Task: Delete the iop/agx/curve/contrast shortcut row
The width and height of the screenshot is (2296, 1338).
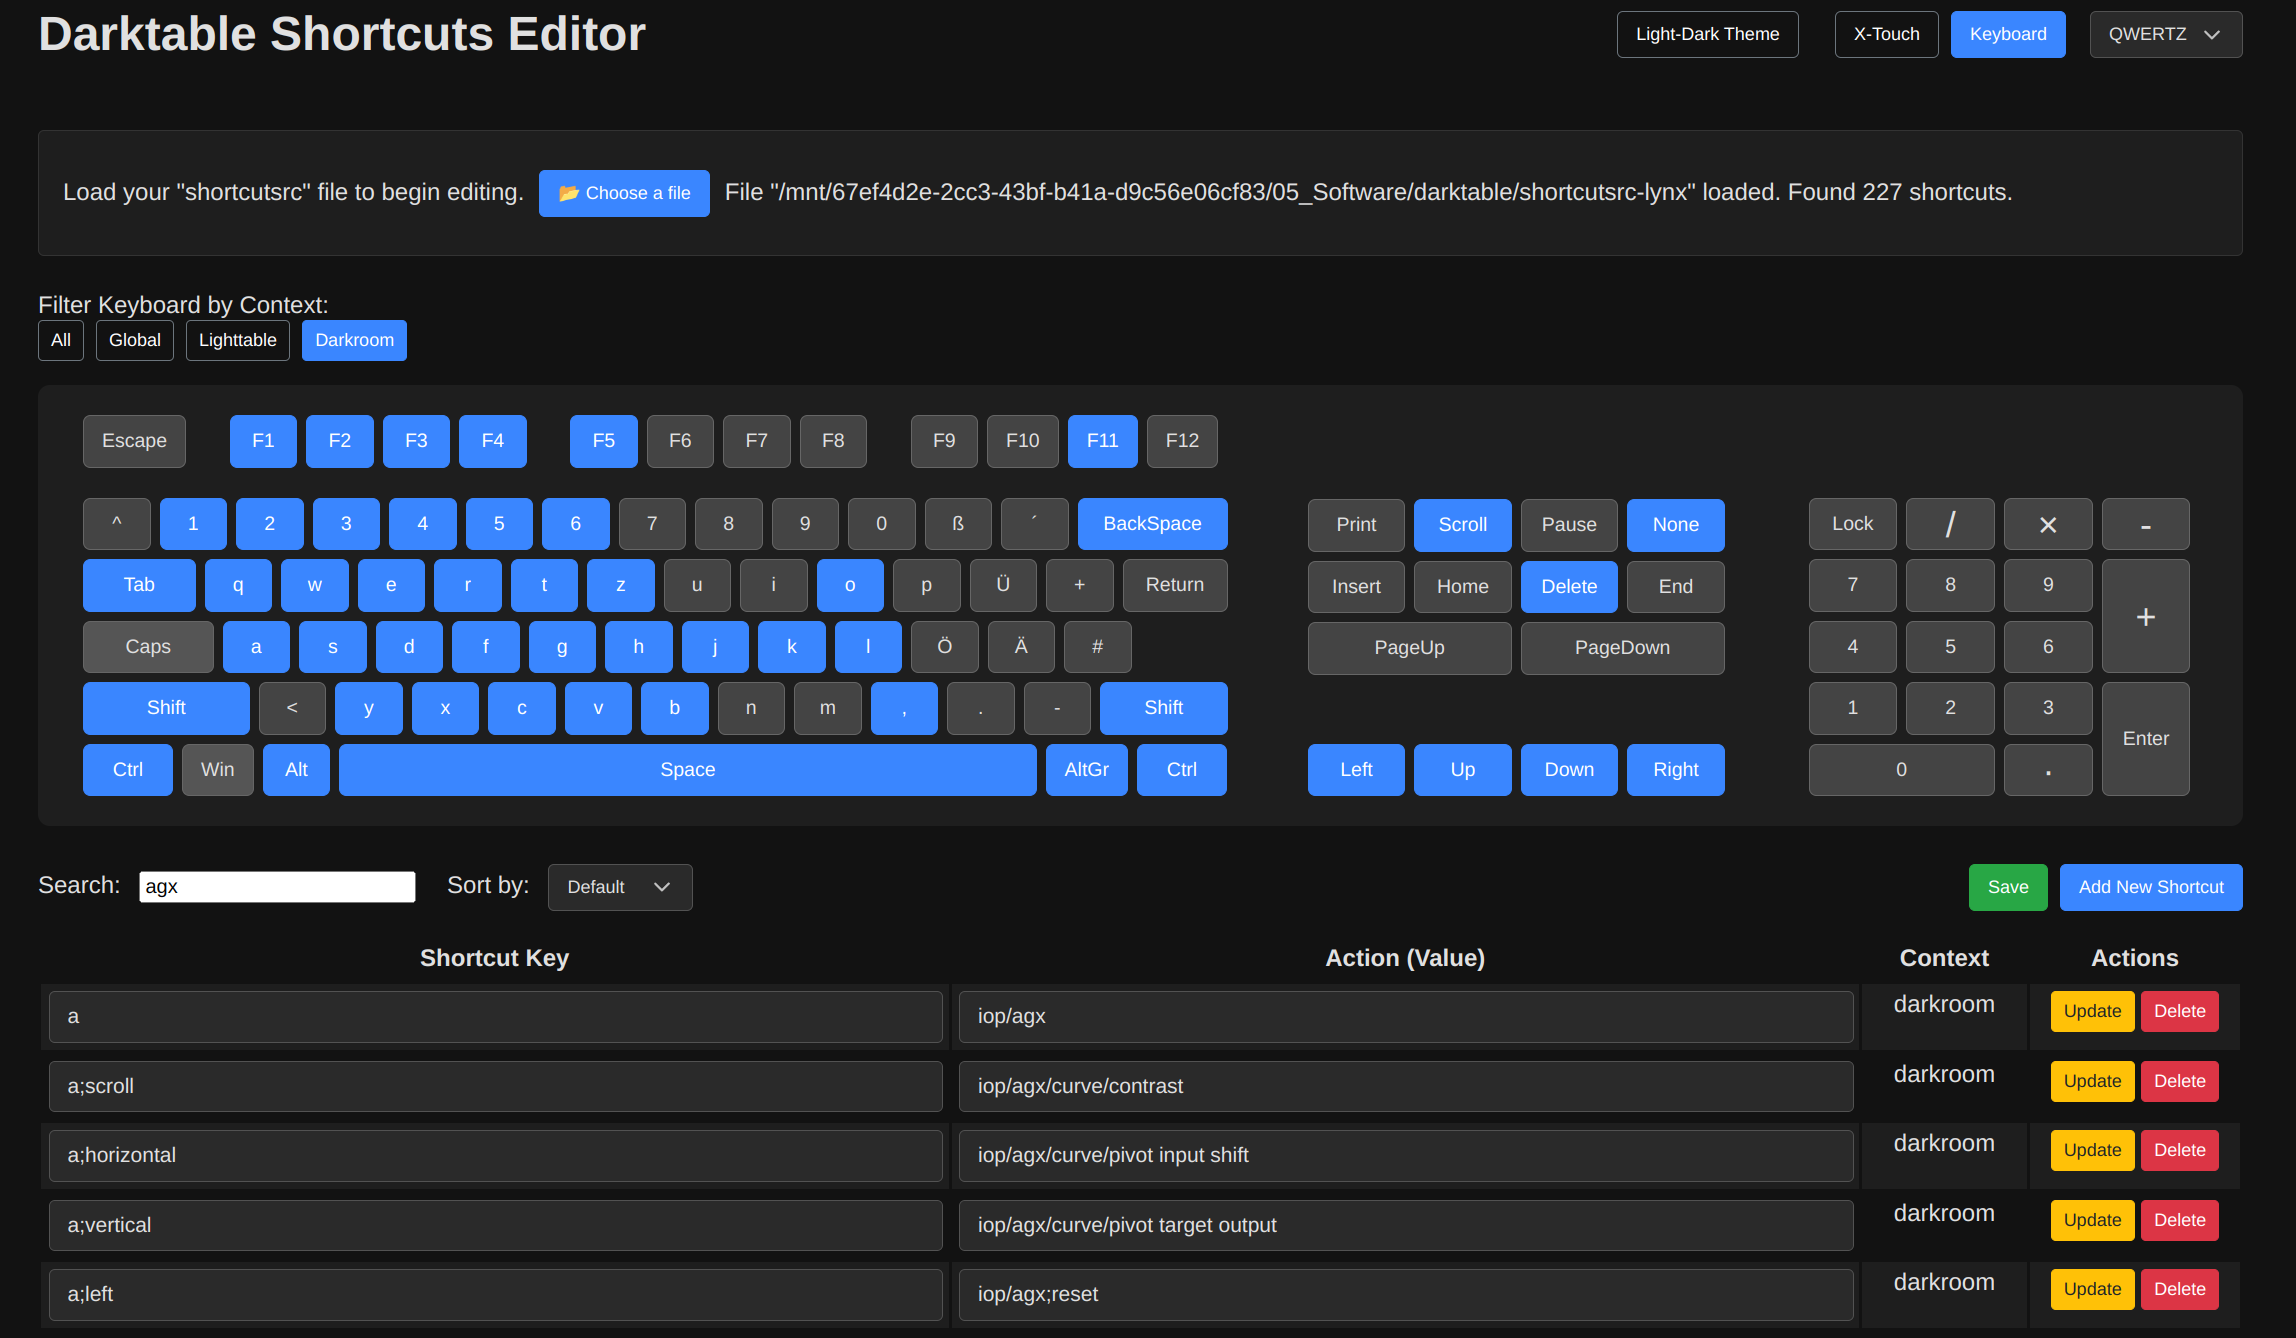Action: click(x=2179, y=1081)
